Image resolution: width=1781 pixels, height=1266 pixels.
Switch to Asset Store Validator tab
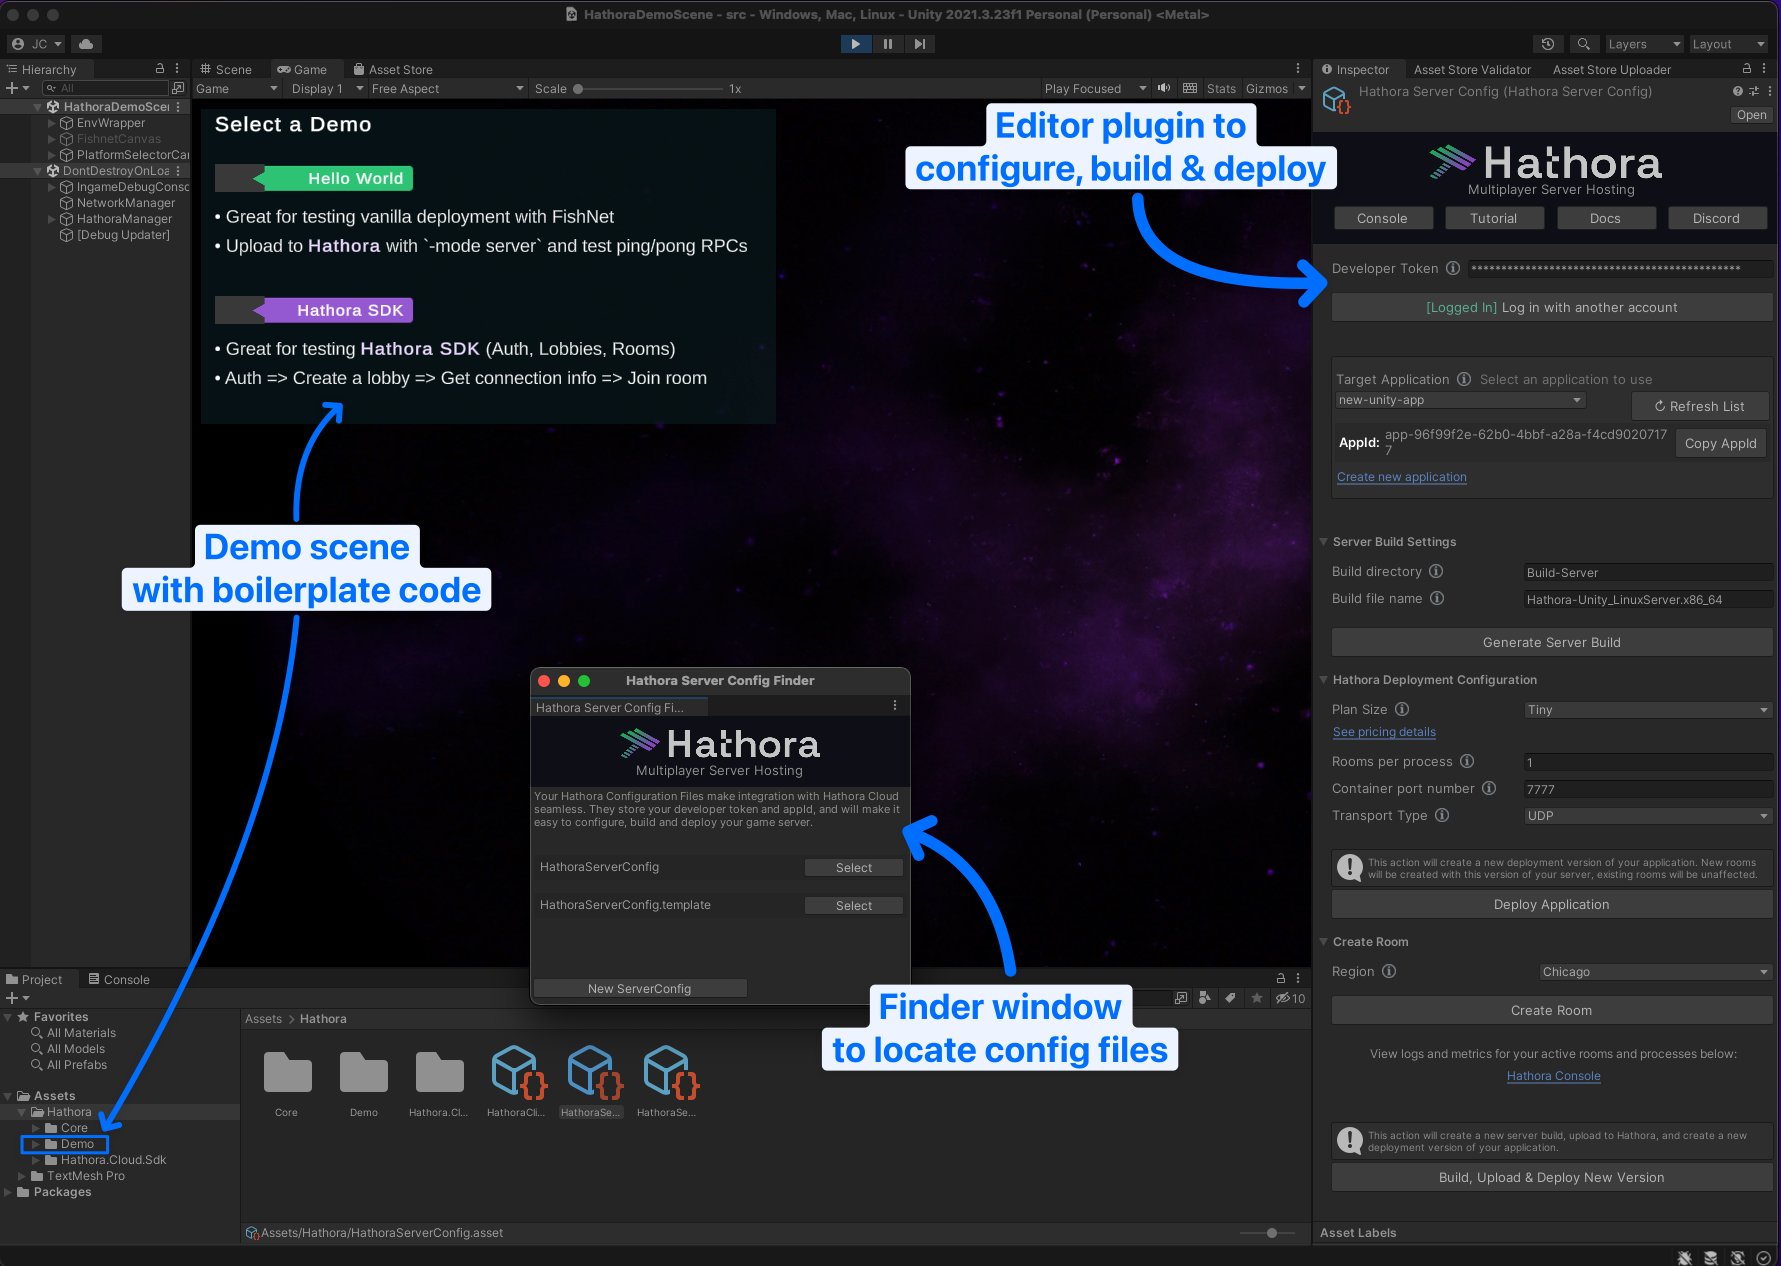tap(1472, 69)
